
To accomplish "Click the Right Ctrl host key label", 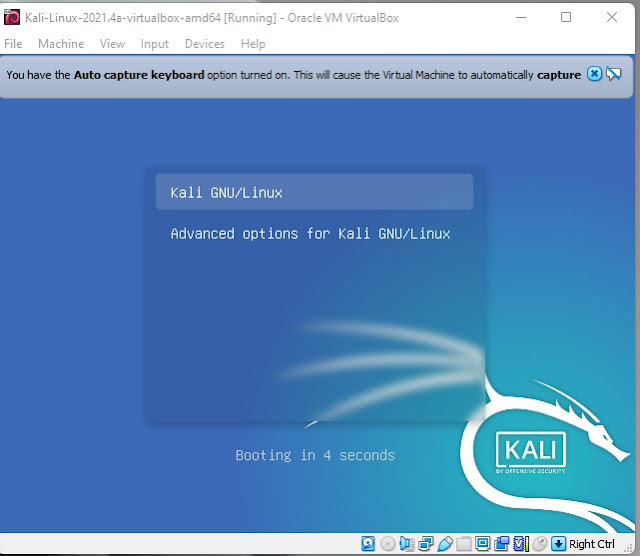I will click(x=591, y=544).
